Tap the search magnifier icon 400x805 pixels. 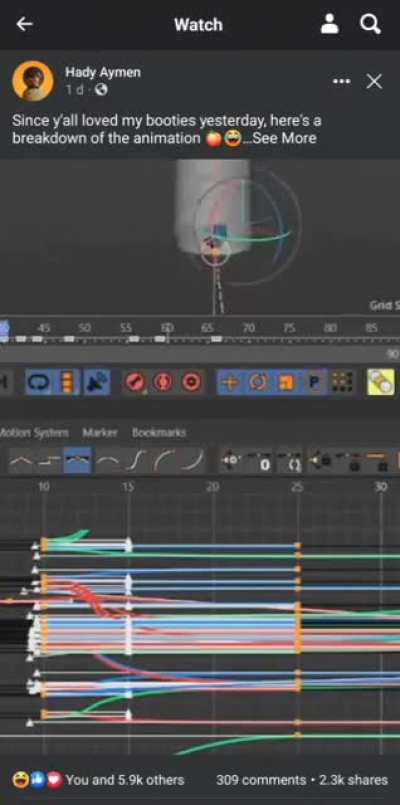click(370, 24)
